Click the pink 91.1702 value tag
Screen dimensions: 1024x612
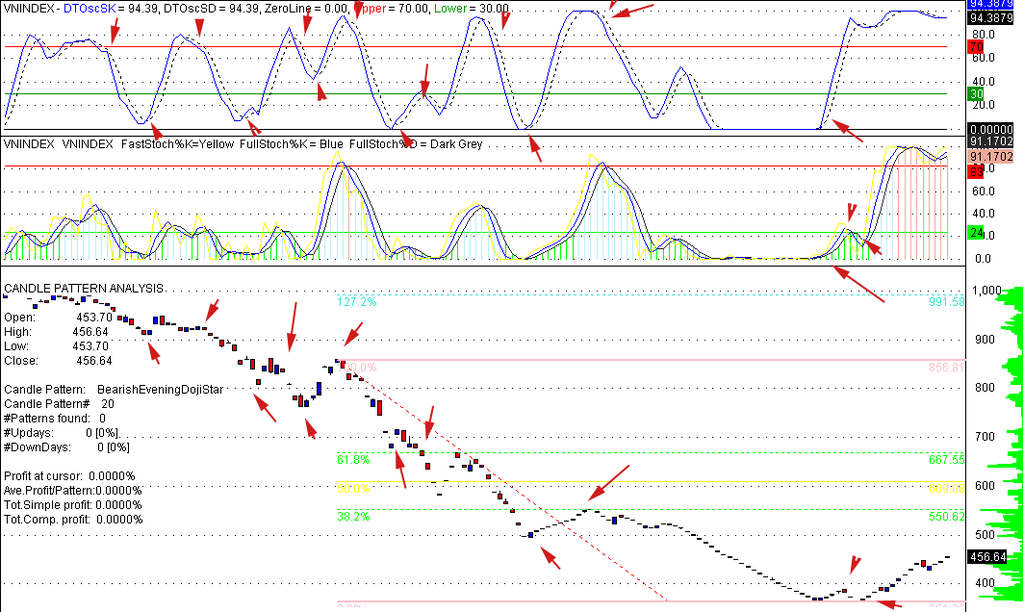[x=993, y=158]
